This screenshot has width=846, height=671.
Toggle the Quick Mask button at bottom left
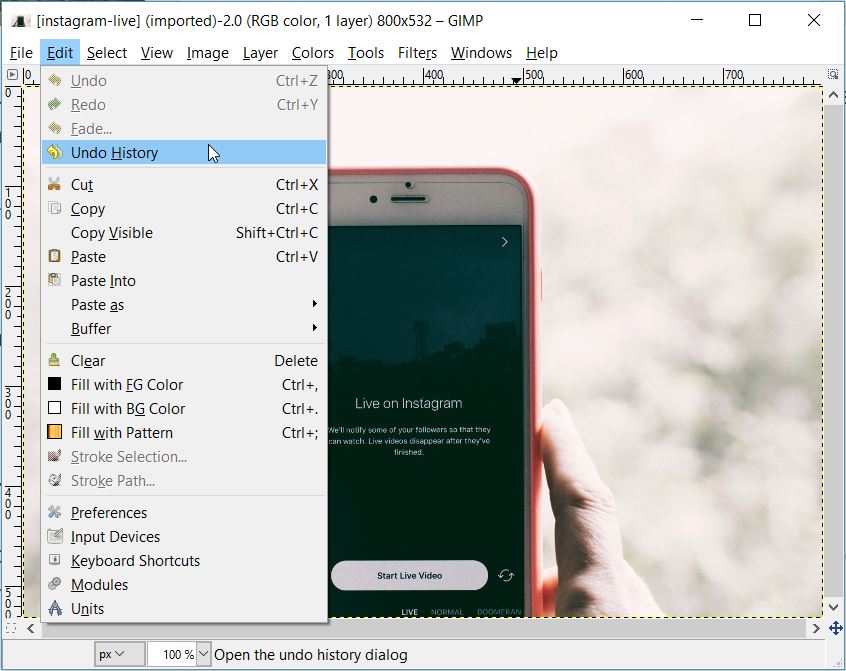11,628
